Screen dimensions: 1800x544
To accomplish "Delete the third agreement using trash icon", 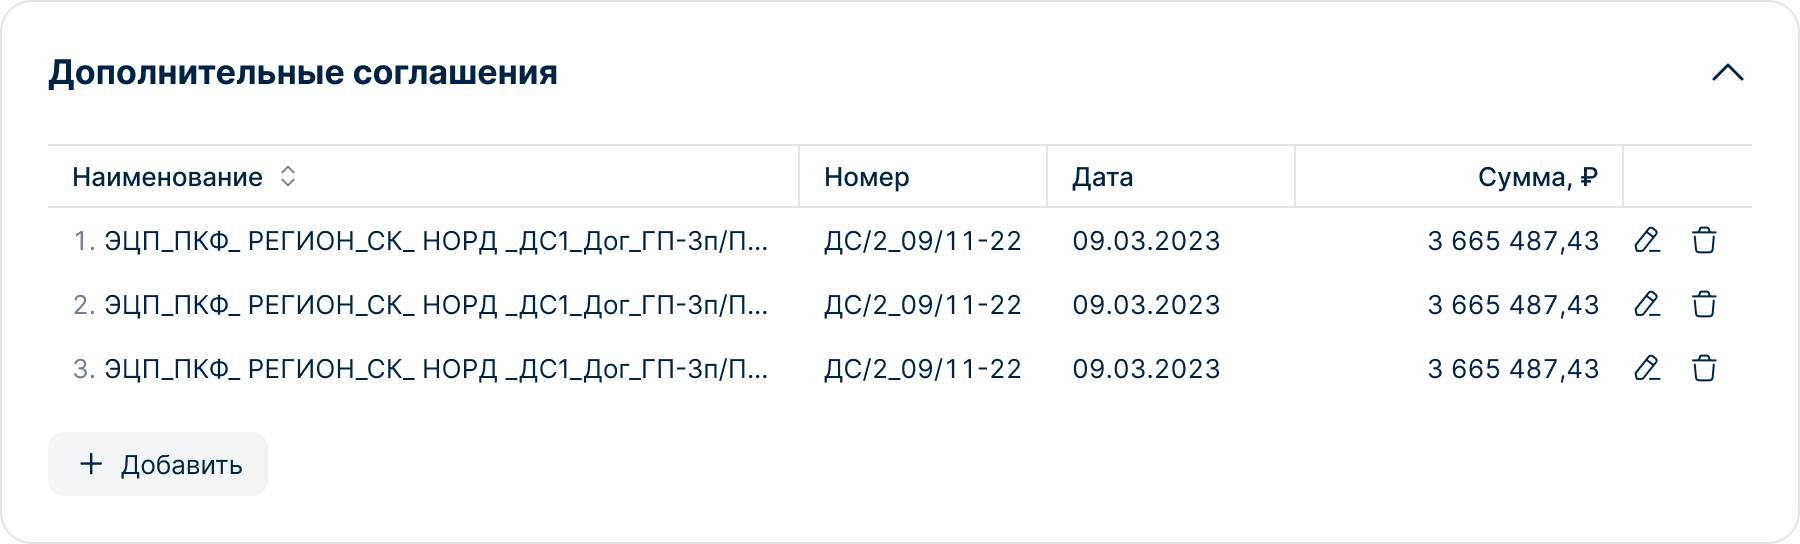I will point(1704,369).
